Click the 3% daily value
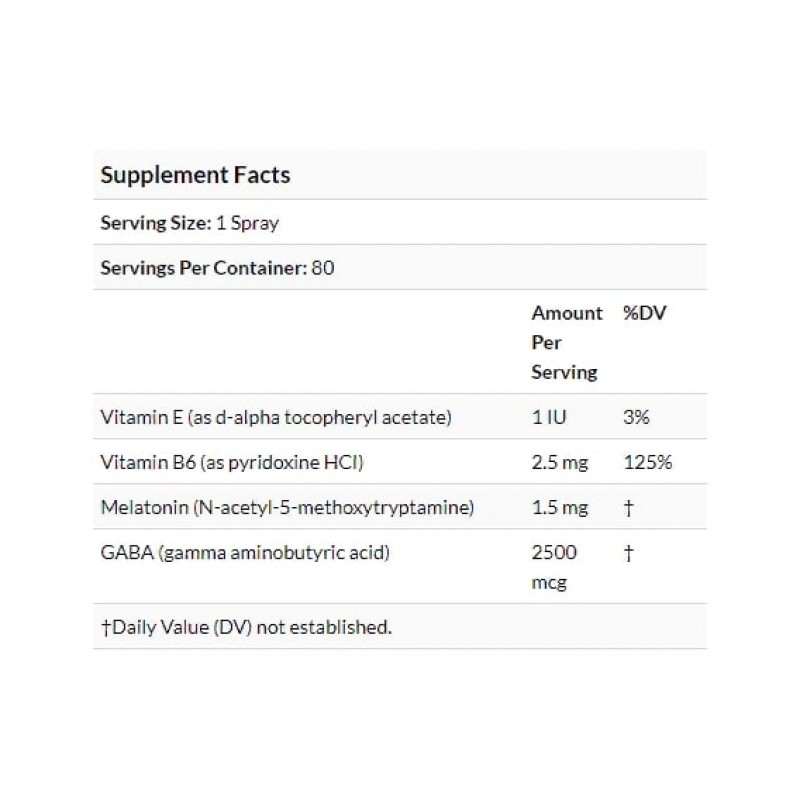 coord(636,417)
